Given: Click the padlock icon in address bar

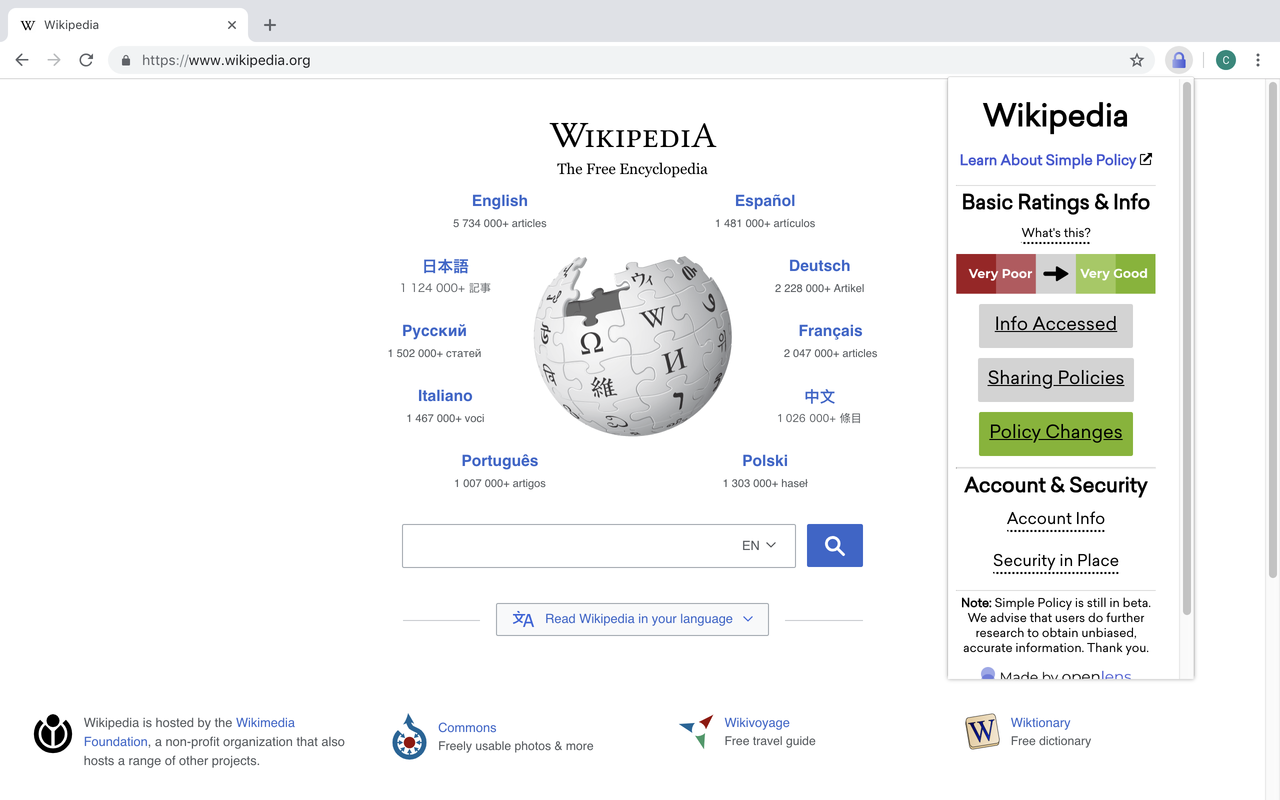Looking at the screenshot, I should 125,60.
